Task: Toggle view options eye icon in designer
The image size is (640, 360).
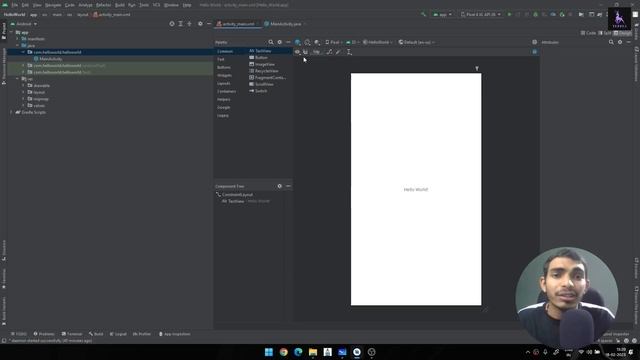Action: click(298, 52)
